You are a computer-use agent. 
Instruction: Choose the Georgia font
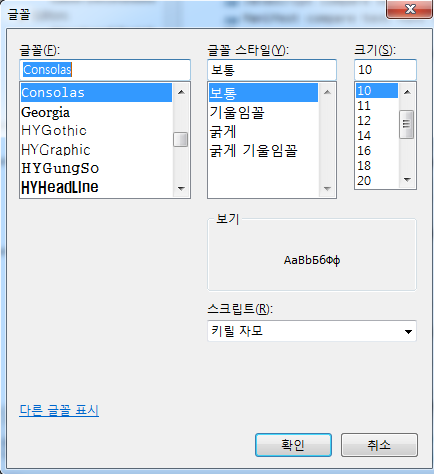[x=96, y=112]
